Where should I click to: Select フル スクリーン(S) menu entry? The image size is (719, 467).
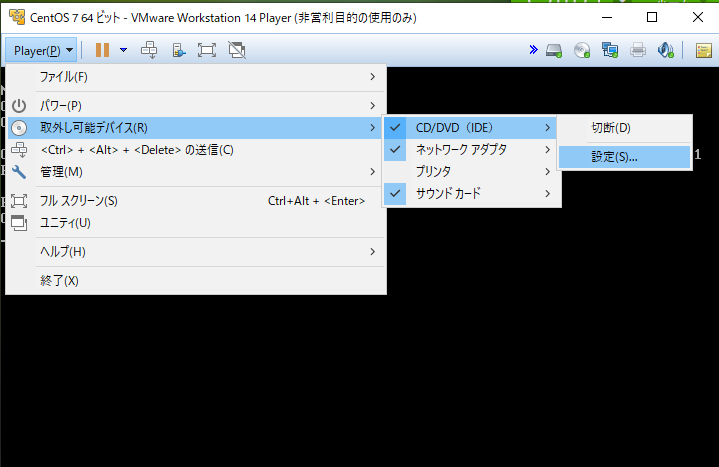(196, 201)
